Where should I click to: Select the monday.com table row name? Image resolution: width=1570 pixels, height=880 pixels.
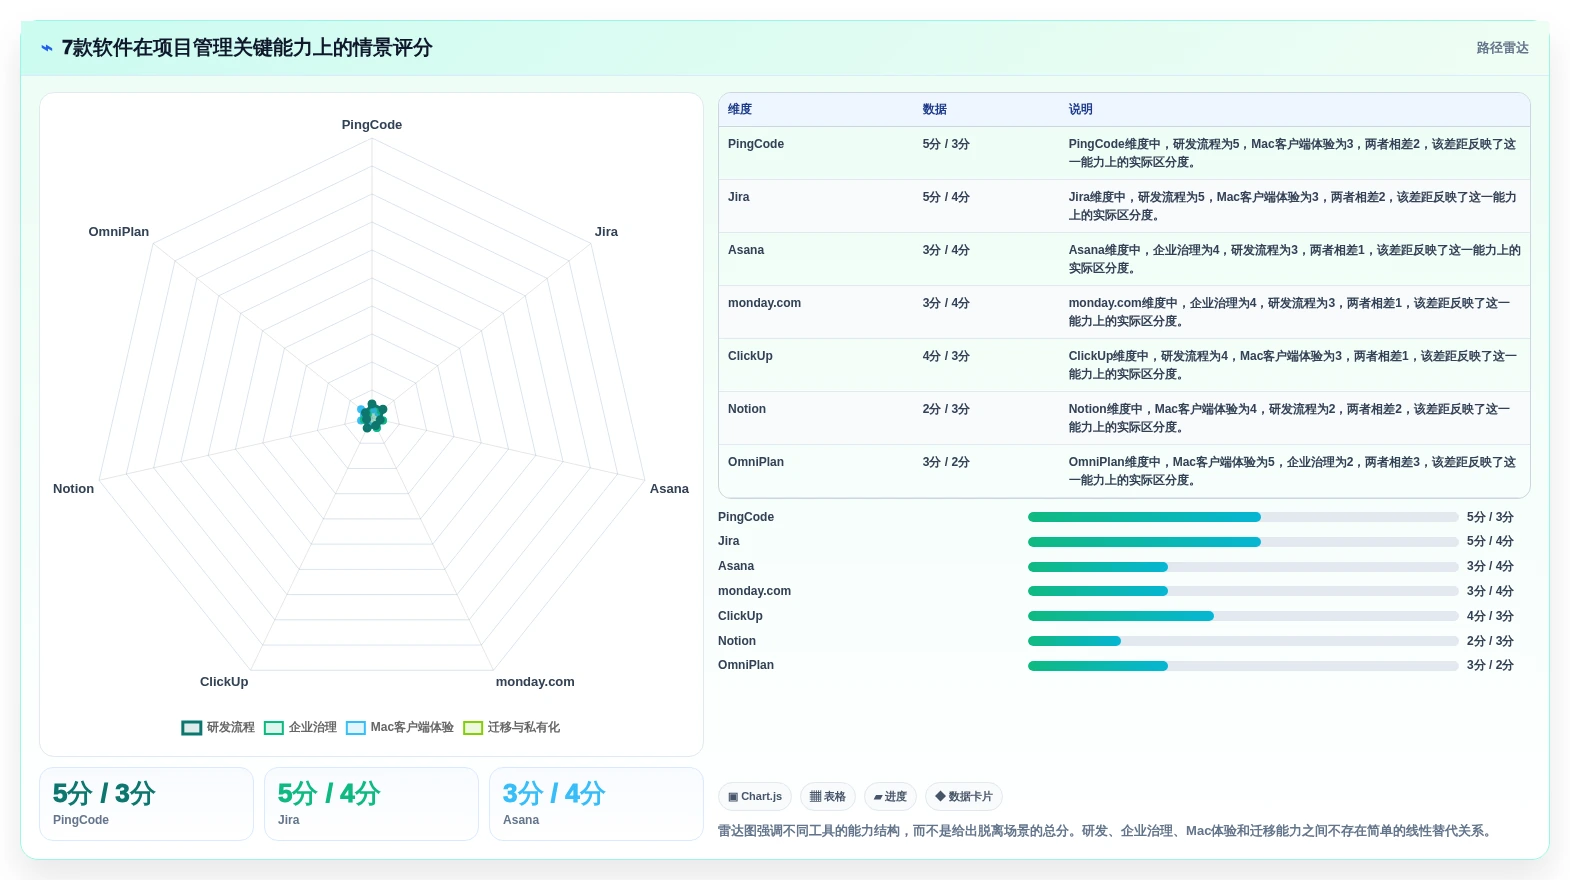tap(764, 303)
